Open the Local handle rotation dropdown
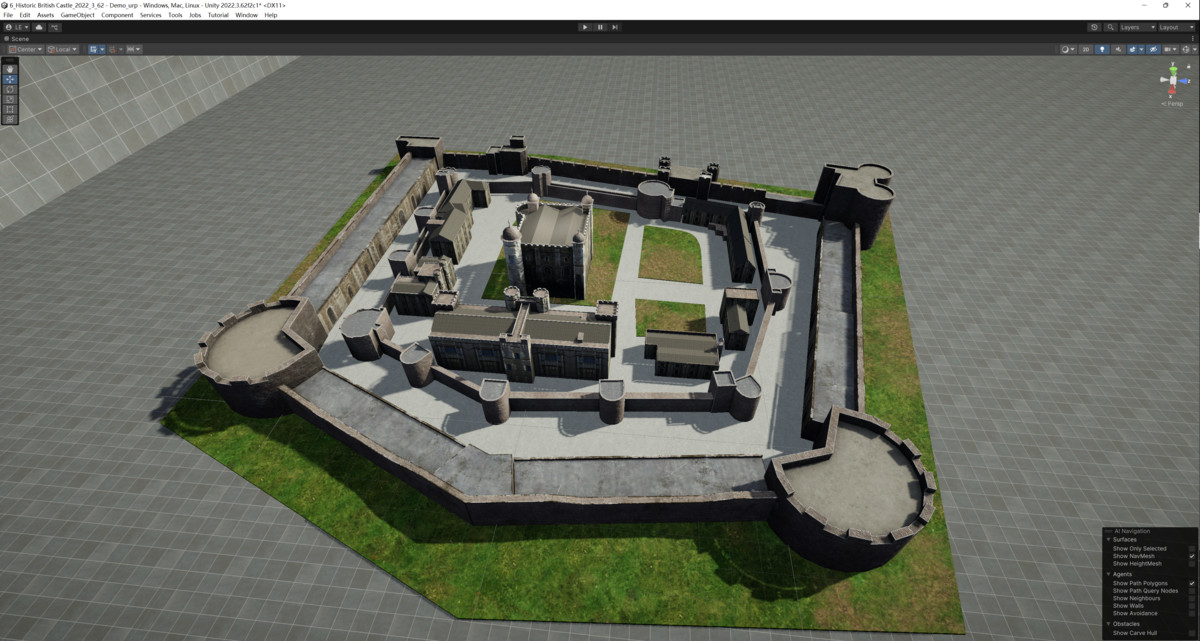This screenshot has width=1200, height=641. point(62,49)
